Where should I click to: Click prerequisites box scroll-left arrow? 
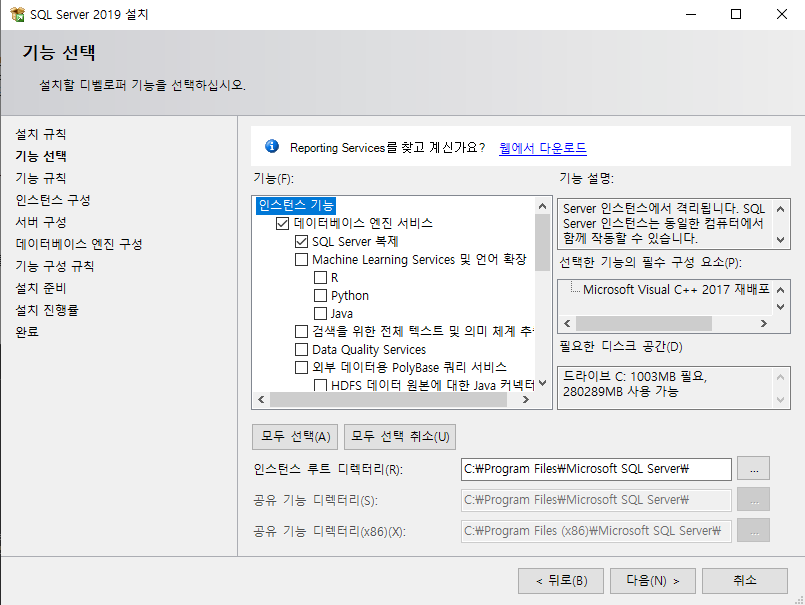567,324
